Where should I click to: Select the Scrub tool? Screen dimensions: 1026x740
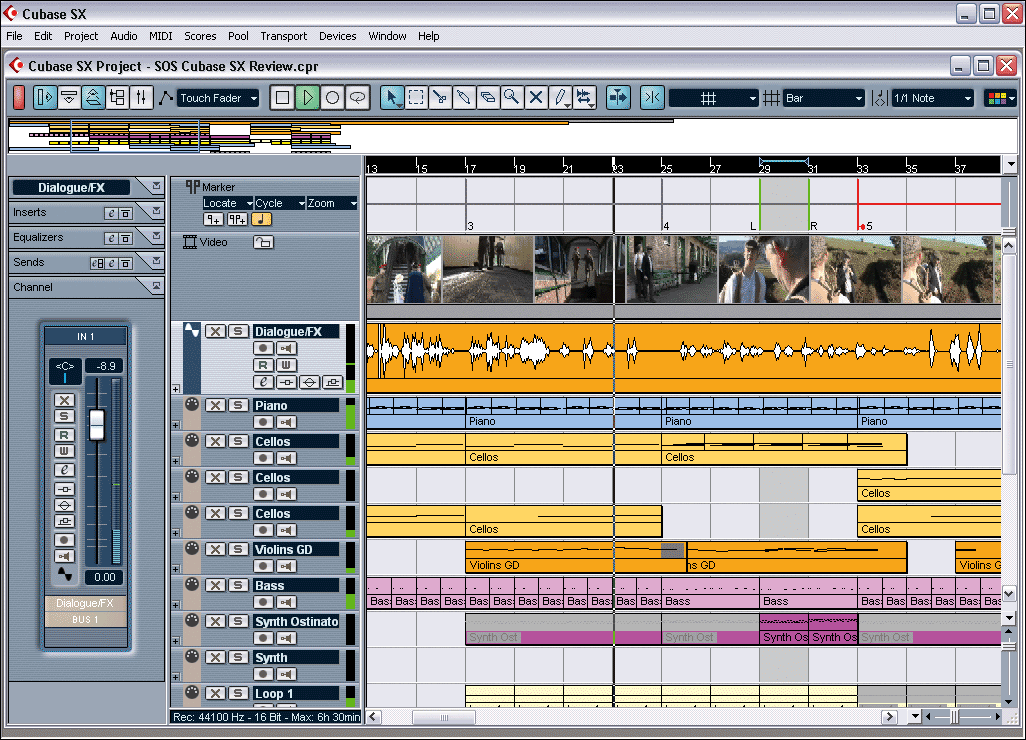(x=584, y=98)
